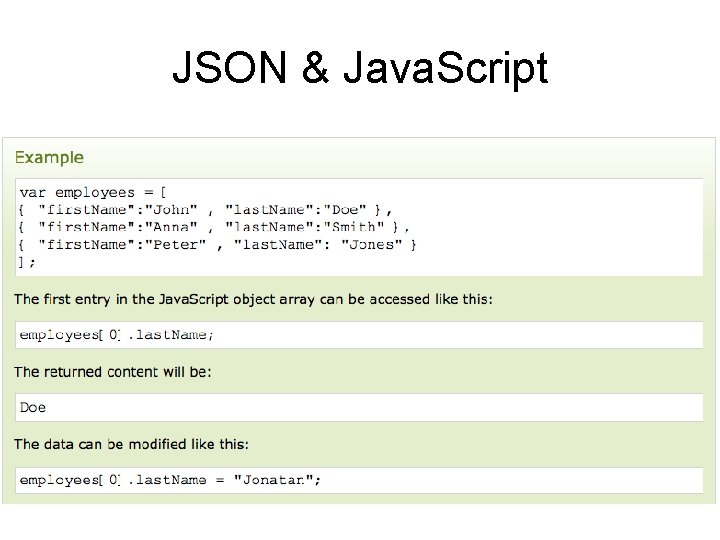The height and width of the screenshot is (540, 720).
Task: Click "The data can be modified like this:"
Action: [131, 443]
